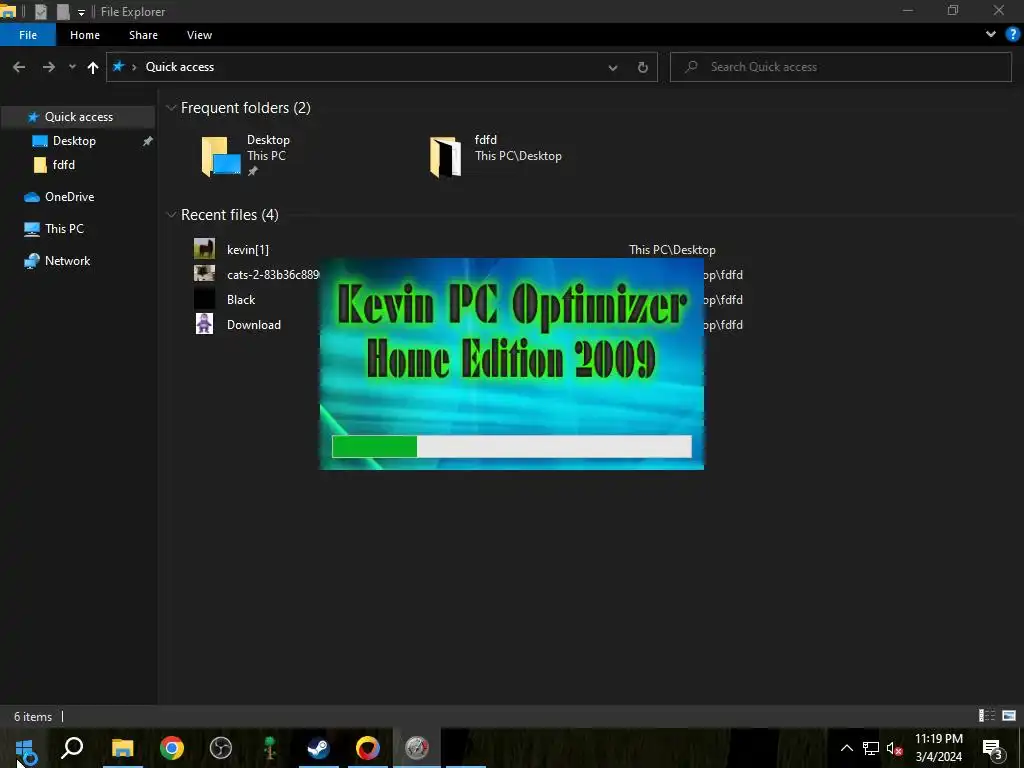Open Customize Quick Access Toolbar dropdown
The height and width of the screenshot is (768, 1024).
click(x=81, y=12)
